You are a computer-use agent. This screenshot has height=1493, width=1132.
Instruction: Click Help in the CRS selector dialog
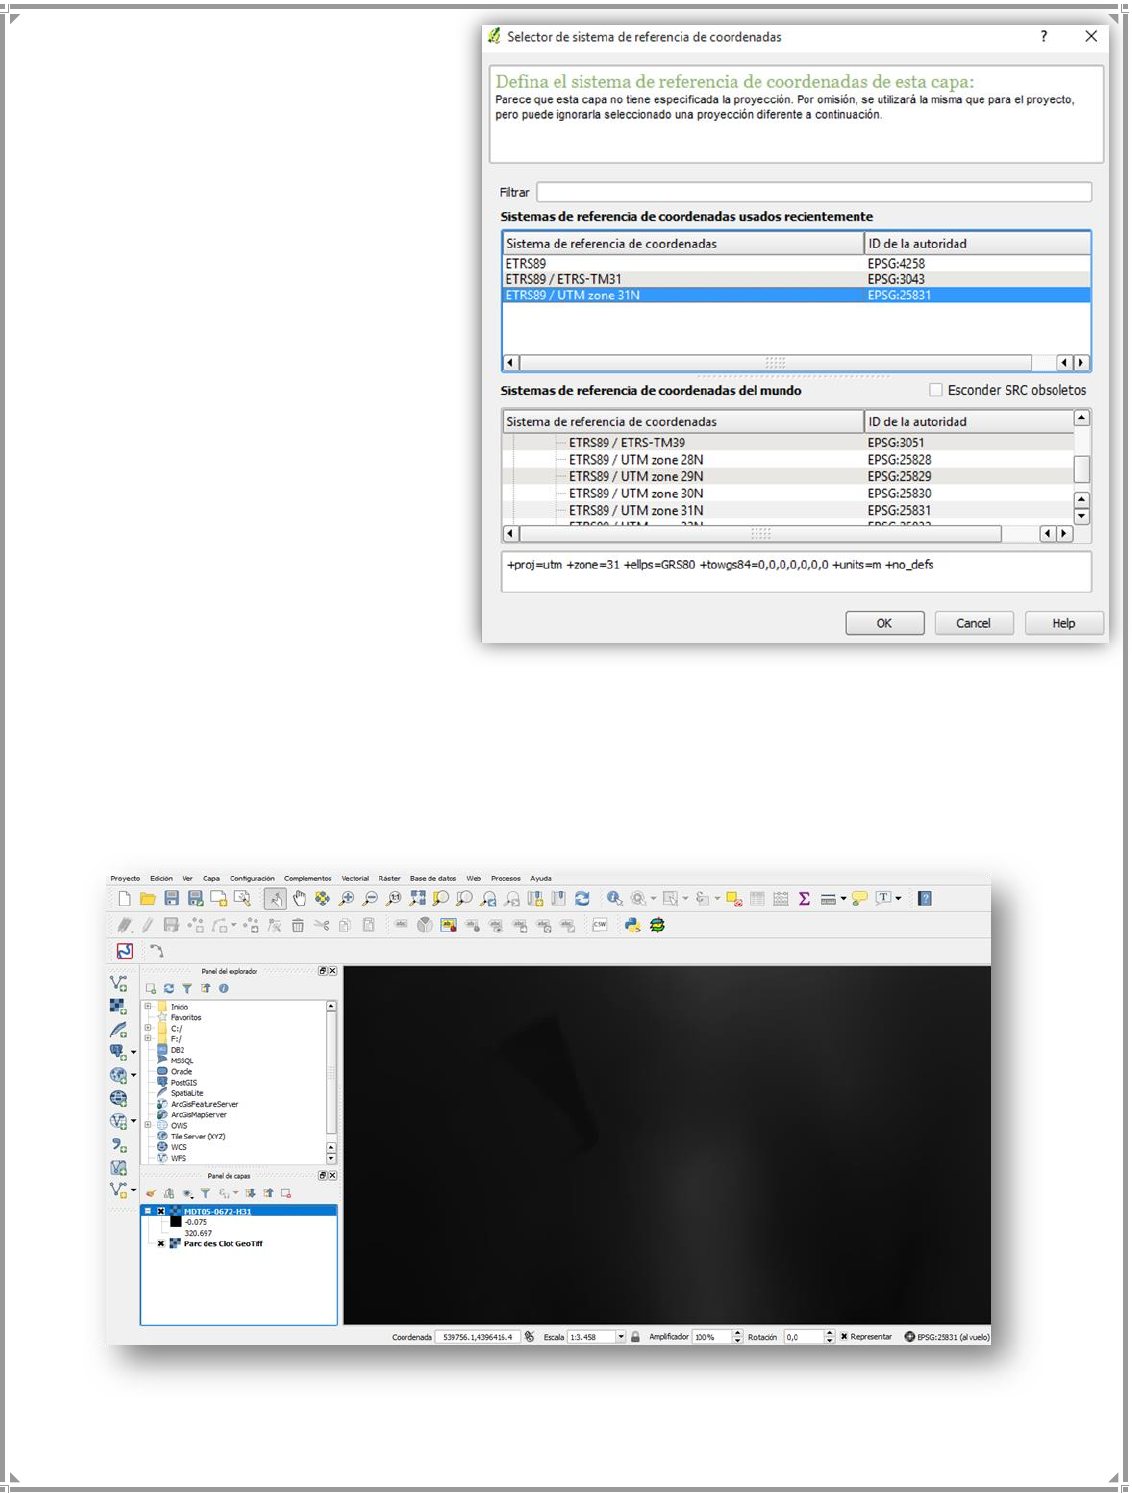point(1064,623)
